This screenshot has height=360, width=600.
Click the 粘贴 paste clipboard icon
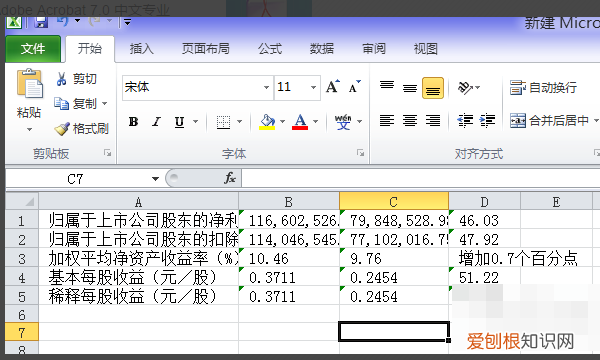tap(29, 83)
